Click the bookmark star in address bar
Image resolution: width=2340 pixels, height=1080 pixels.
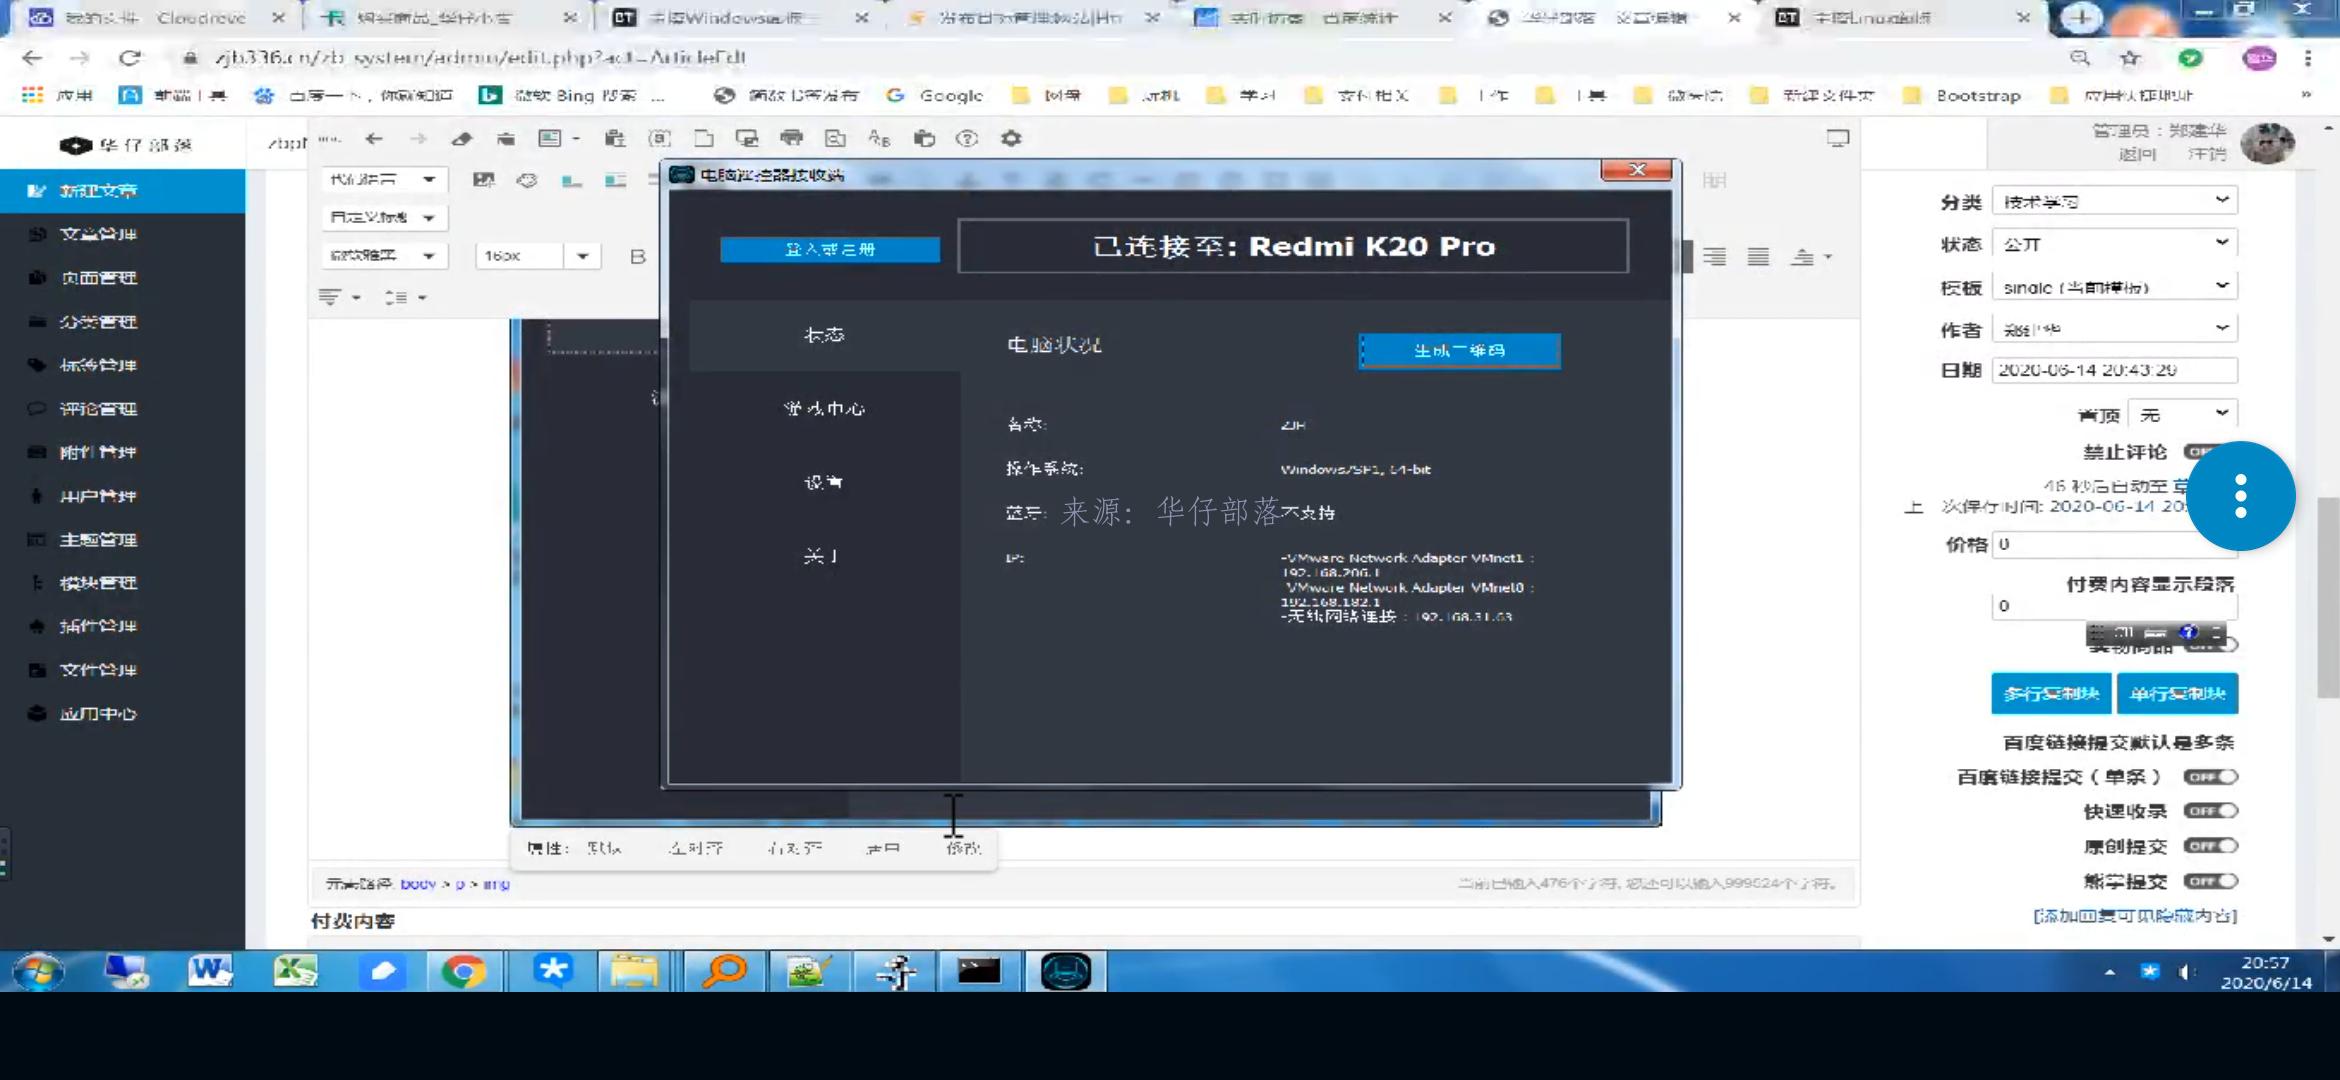click(2129, 58)
